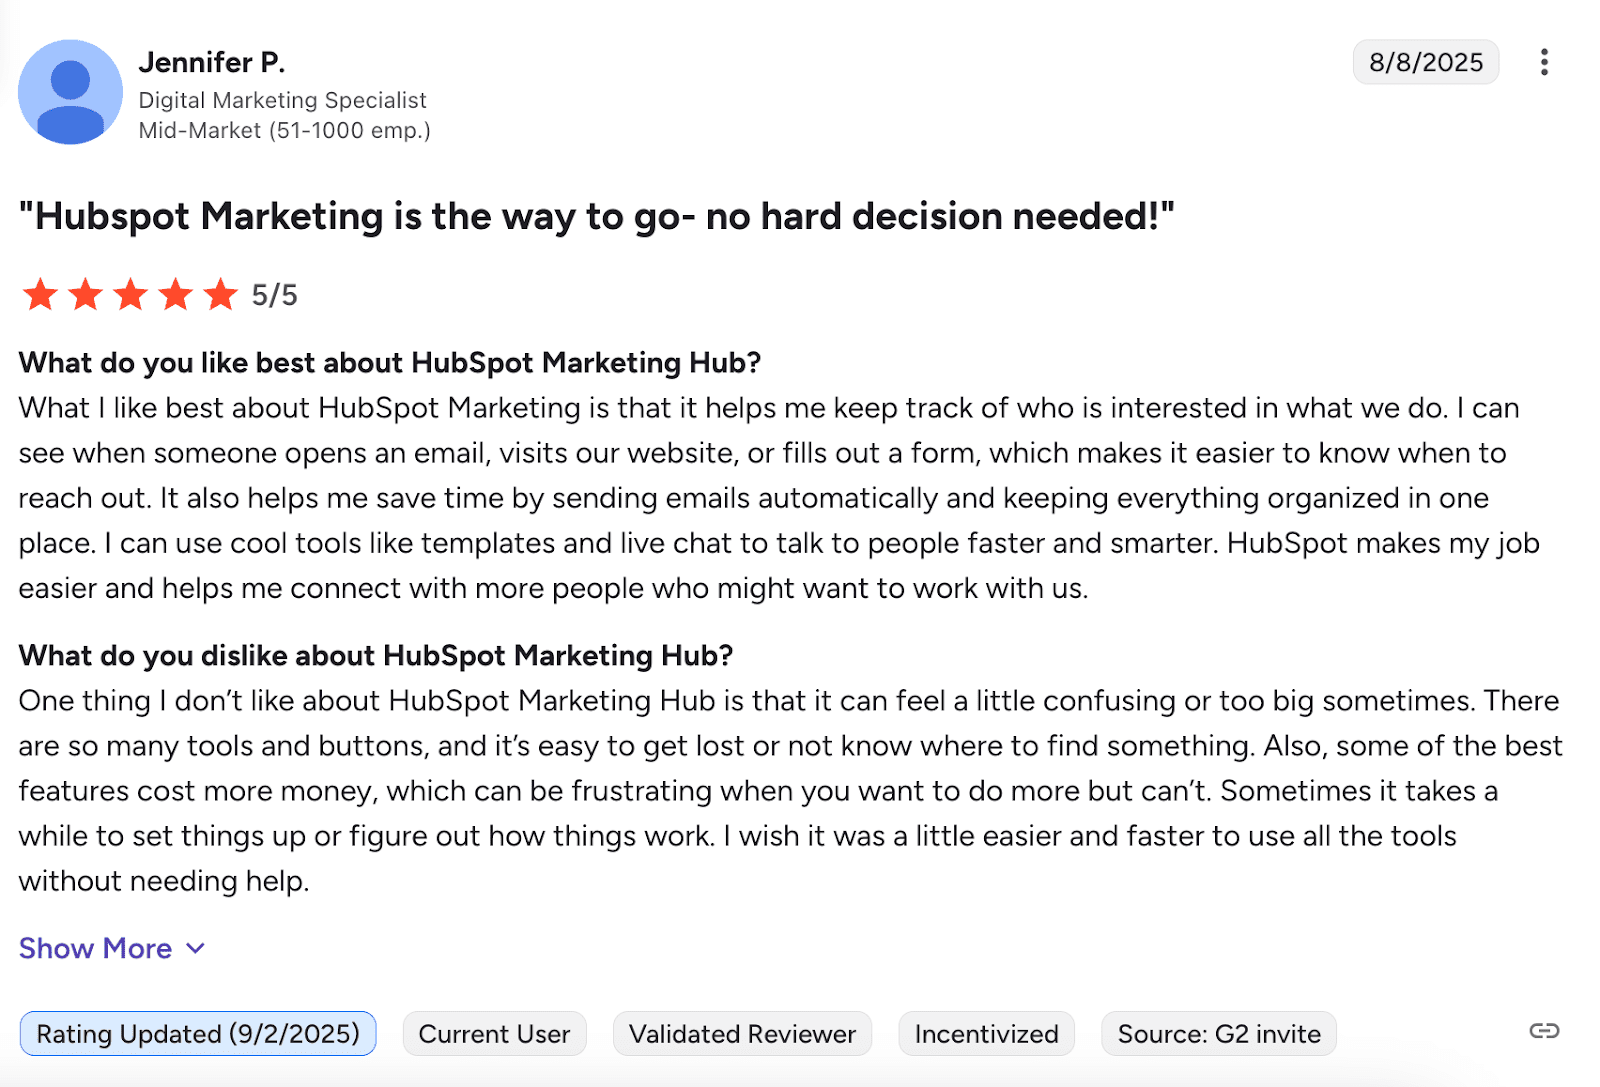
Task: Click the review title about Hubspot Marketing
Action: click(596, 216)
